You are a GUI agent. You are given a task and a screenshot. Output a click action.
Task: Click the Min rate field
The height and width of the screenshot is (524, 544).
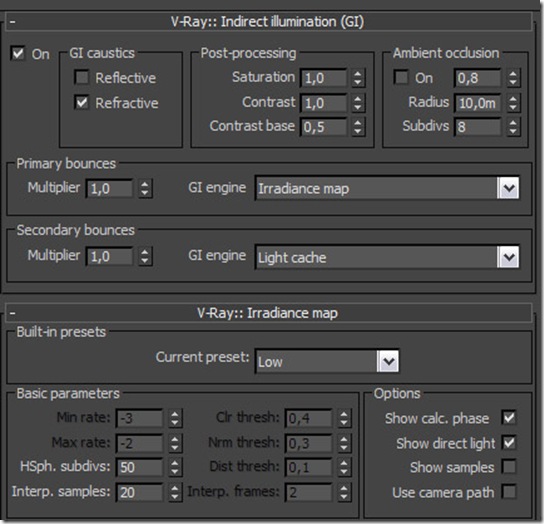pyautogui.click(x=139, y=418)
